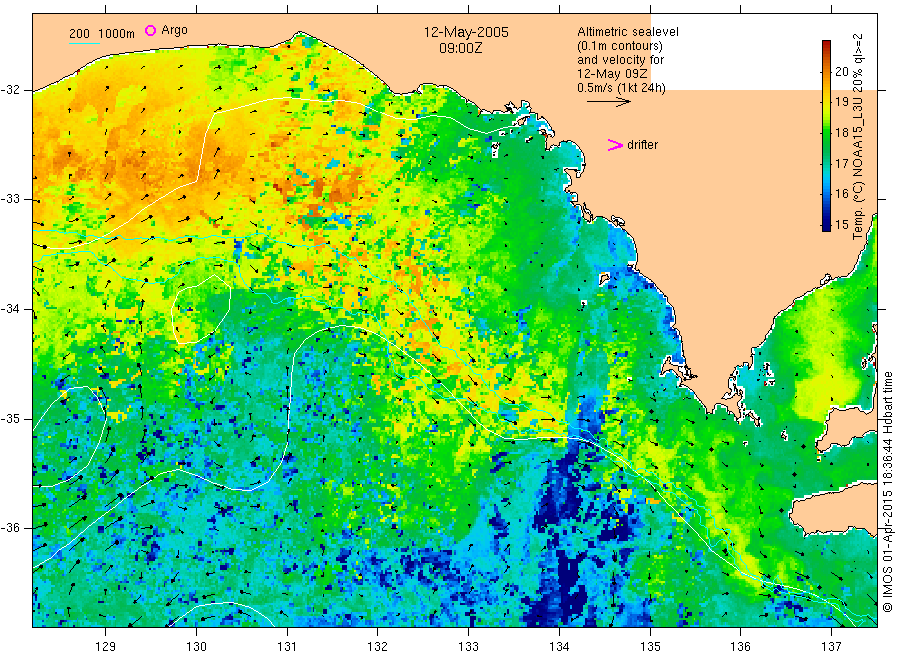Click the 18 value on color bar
This screenshot has width=900, height=660.
tap(841, 133)
